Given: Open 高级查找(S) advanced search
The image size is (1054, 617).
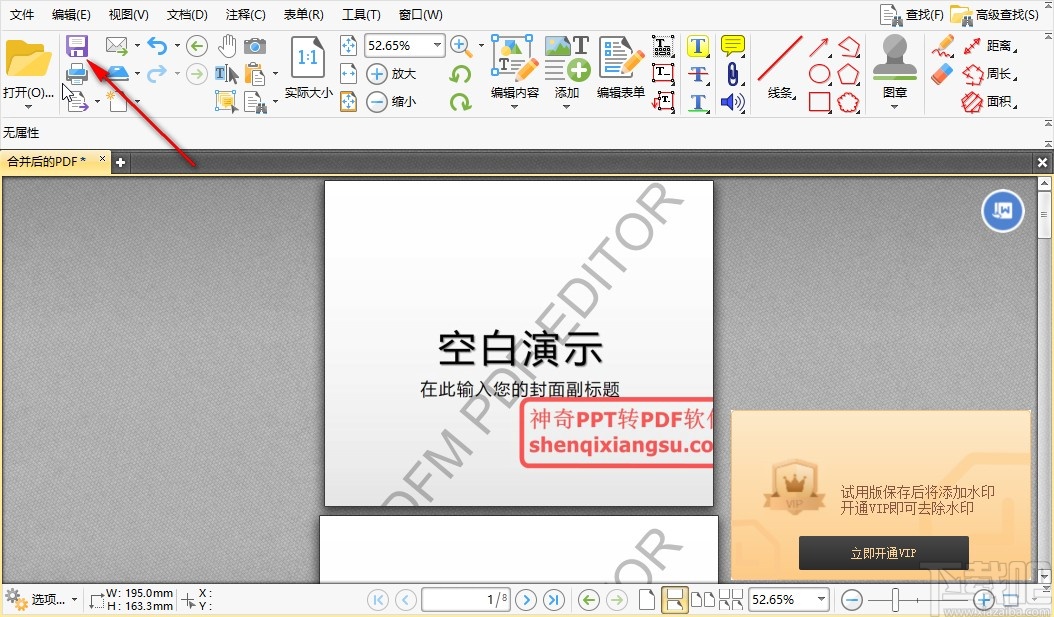Looking at the screenshot, I should pos(994,14).
